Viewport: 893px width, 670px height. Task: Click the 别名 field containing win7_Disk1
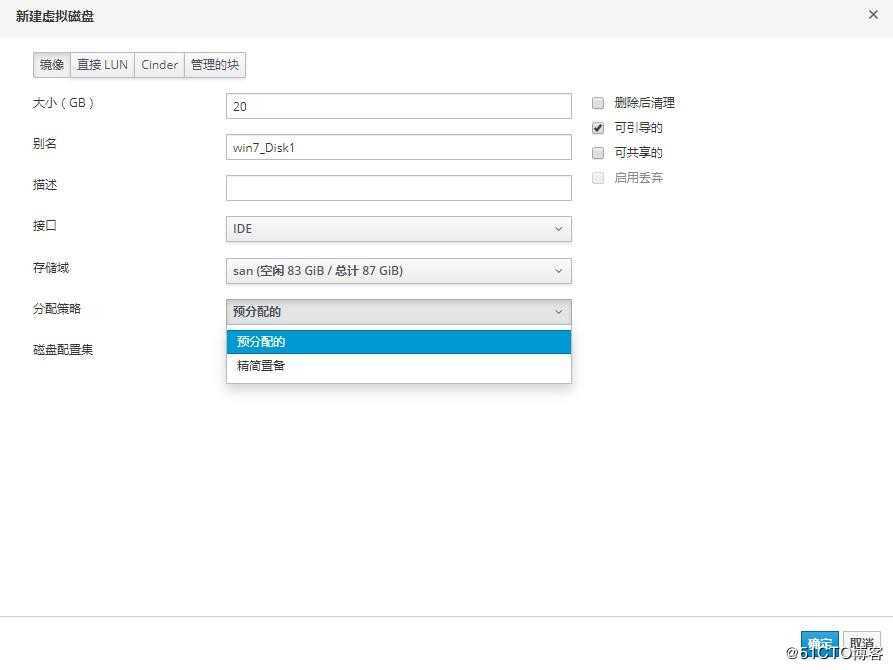[x=399, y=147]
